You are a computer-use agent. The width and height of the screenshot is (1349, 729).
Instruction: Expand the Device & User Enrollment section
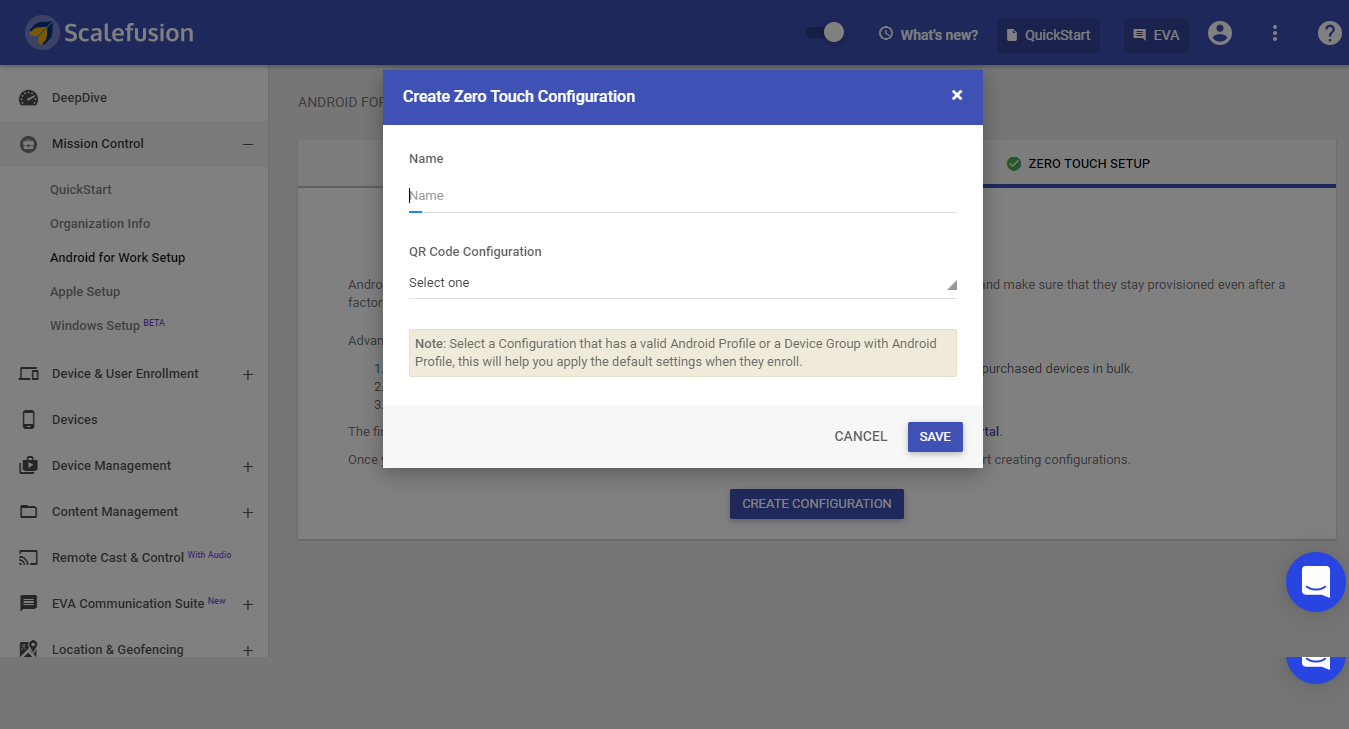tap(247, 373)
